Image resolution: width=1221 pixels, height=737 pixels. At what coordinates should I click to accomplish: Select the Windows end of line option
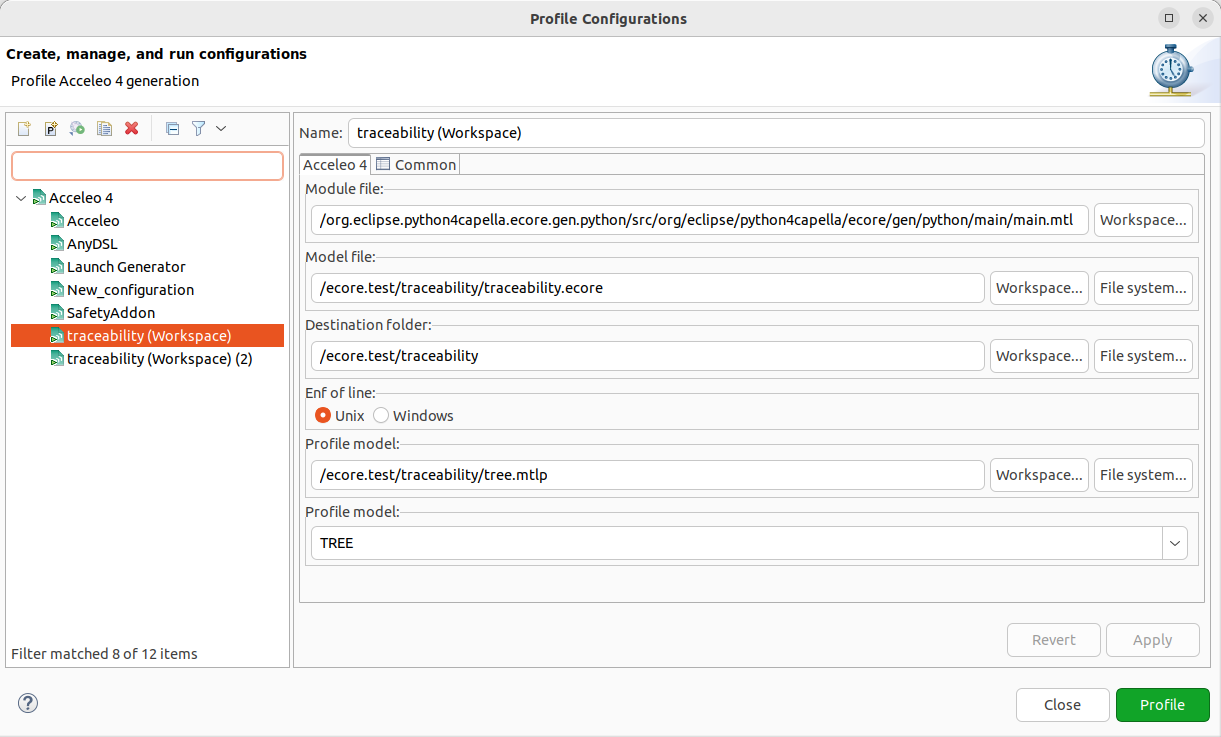(381, 415)
